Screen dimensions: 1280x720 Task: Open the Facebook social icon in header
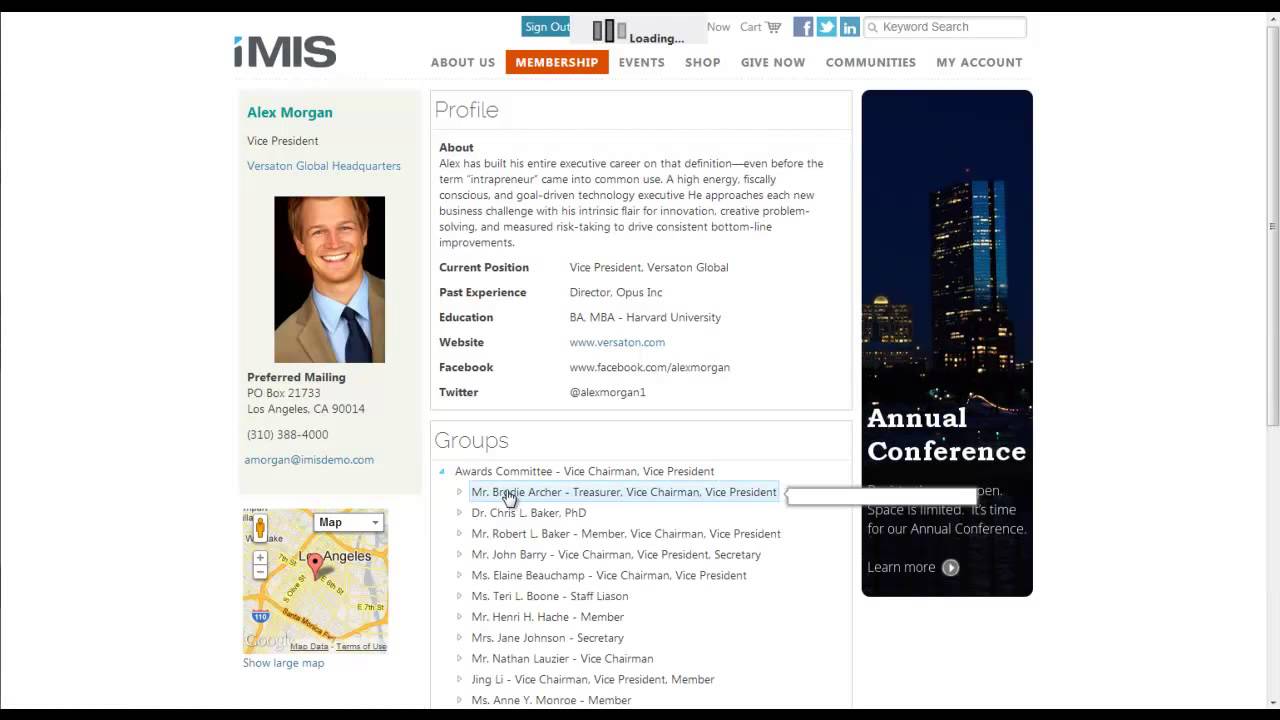point(803,27)
